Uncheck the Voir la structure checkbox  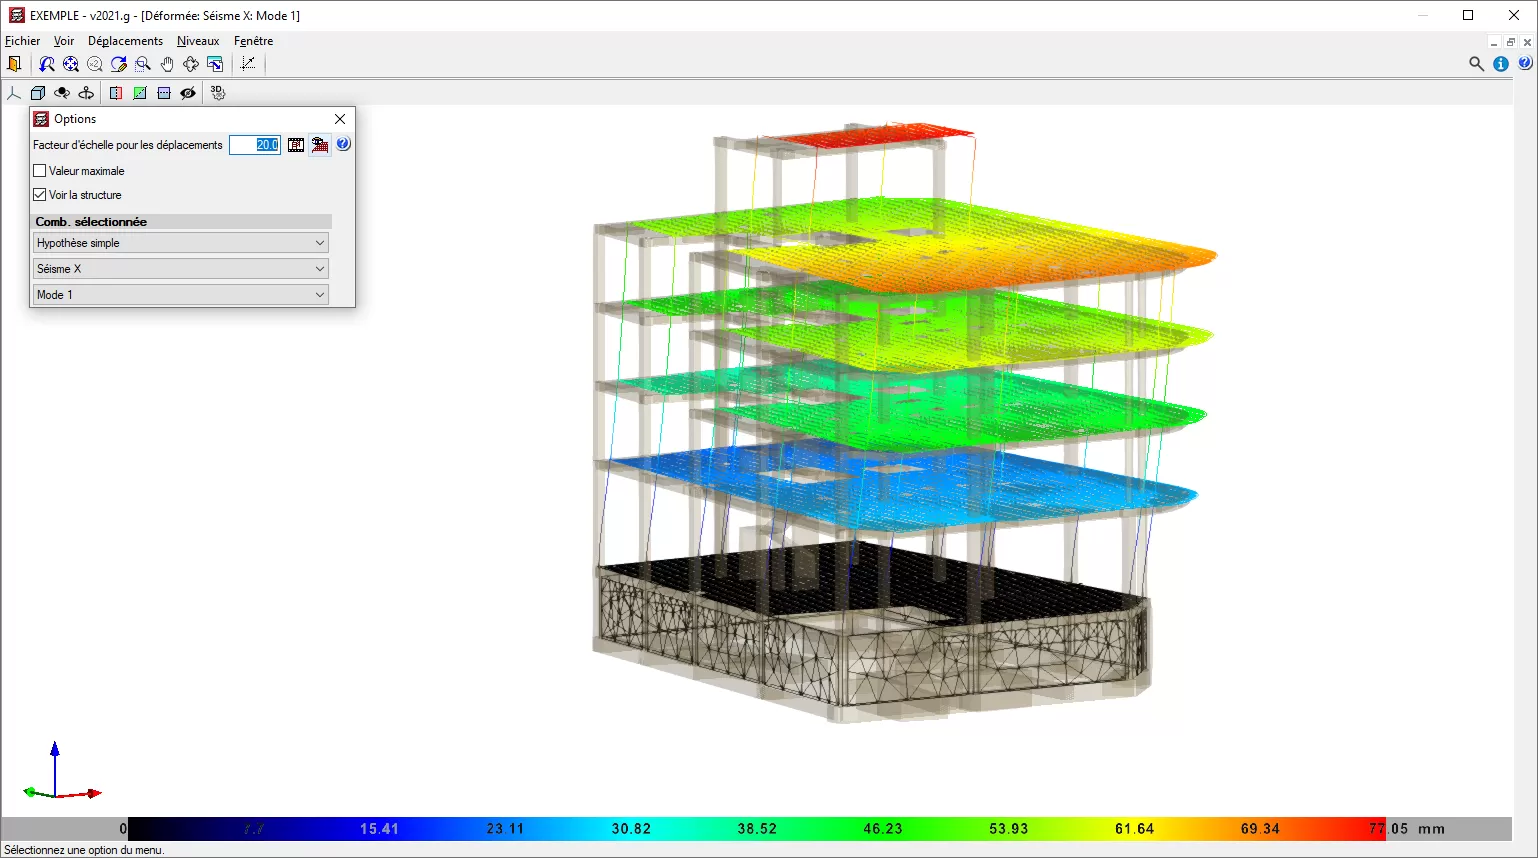[40, 195]
